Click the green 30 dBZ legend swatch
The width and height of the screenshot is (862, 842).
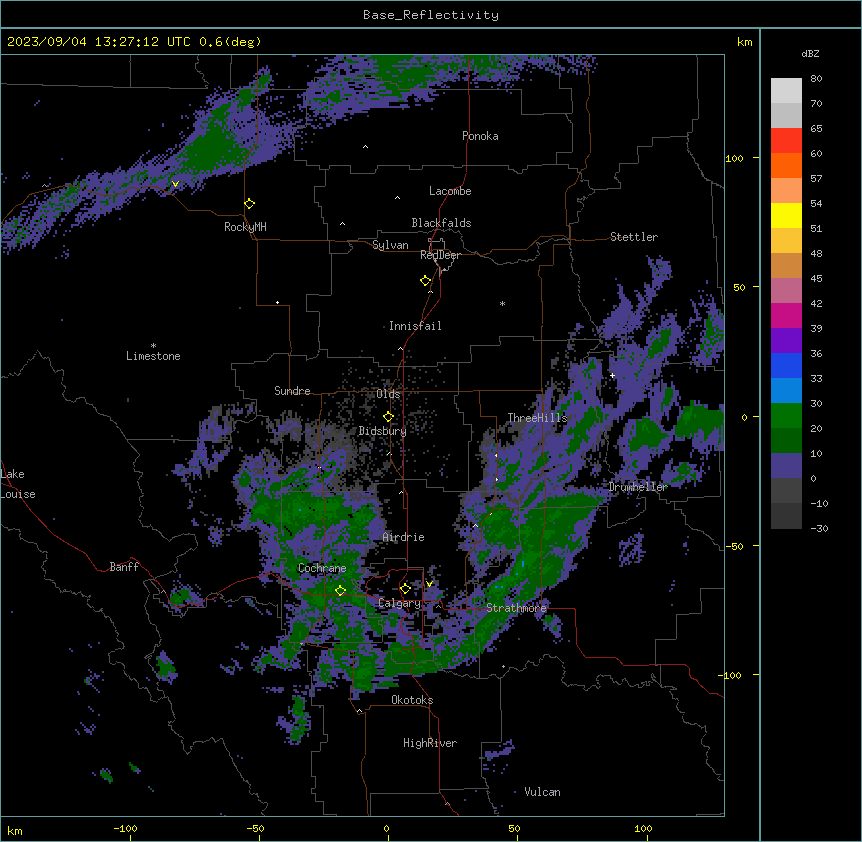[x=786, y=416]
